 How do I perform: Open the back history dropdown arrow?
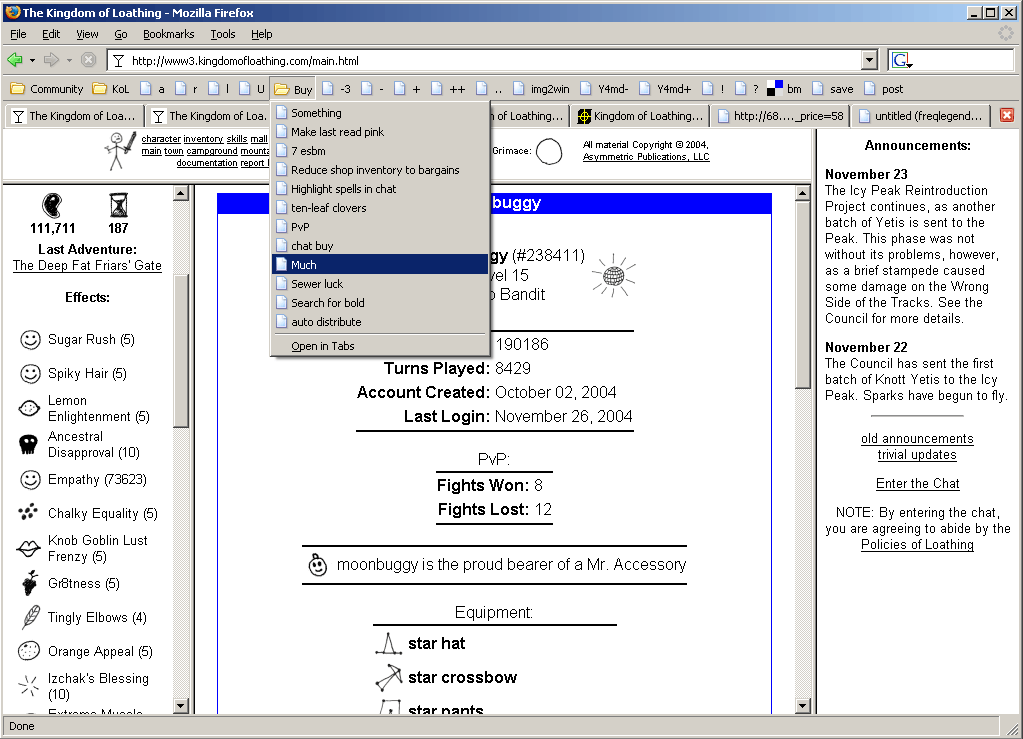tap(32, 61)
